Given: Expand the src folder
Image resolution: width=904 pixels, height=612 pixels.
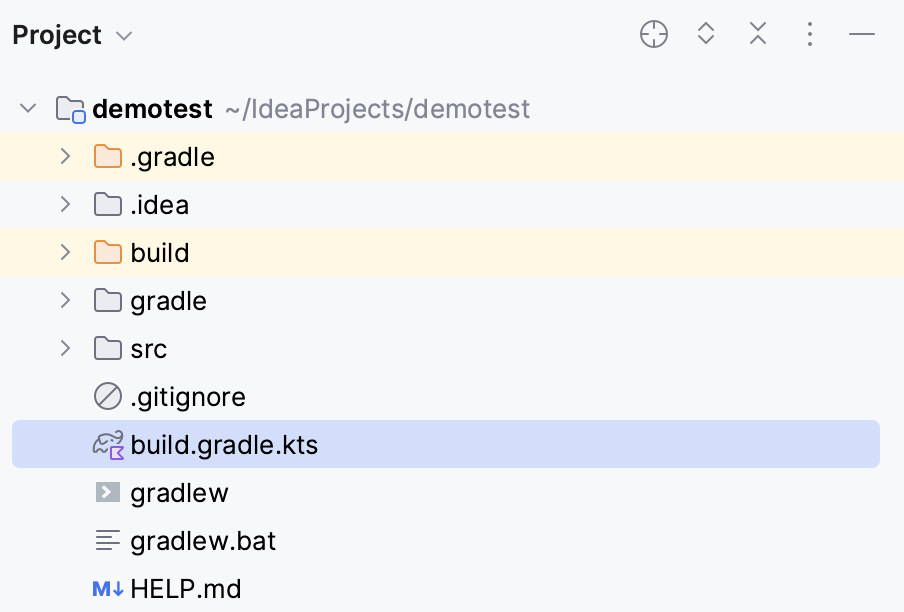Looking at the screenshot, I should tap(65, 349).
